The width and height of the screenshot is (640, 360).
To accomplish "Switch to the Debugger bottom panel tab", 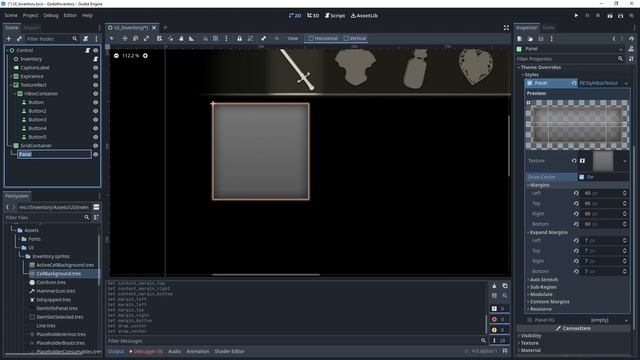I will point(146,351).
